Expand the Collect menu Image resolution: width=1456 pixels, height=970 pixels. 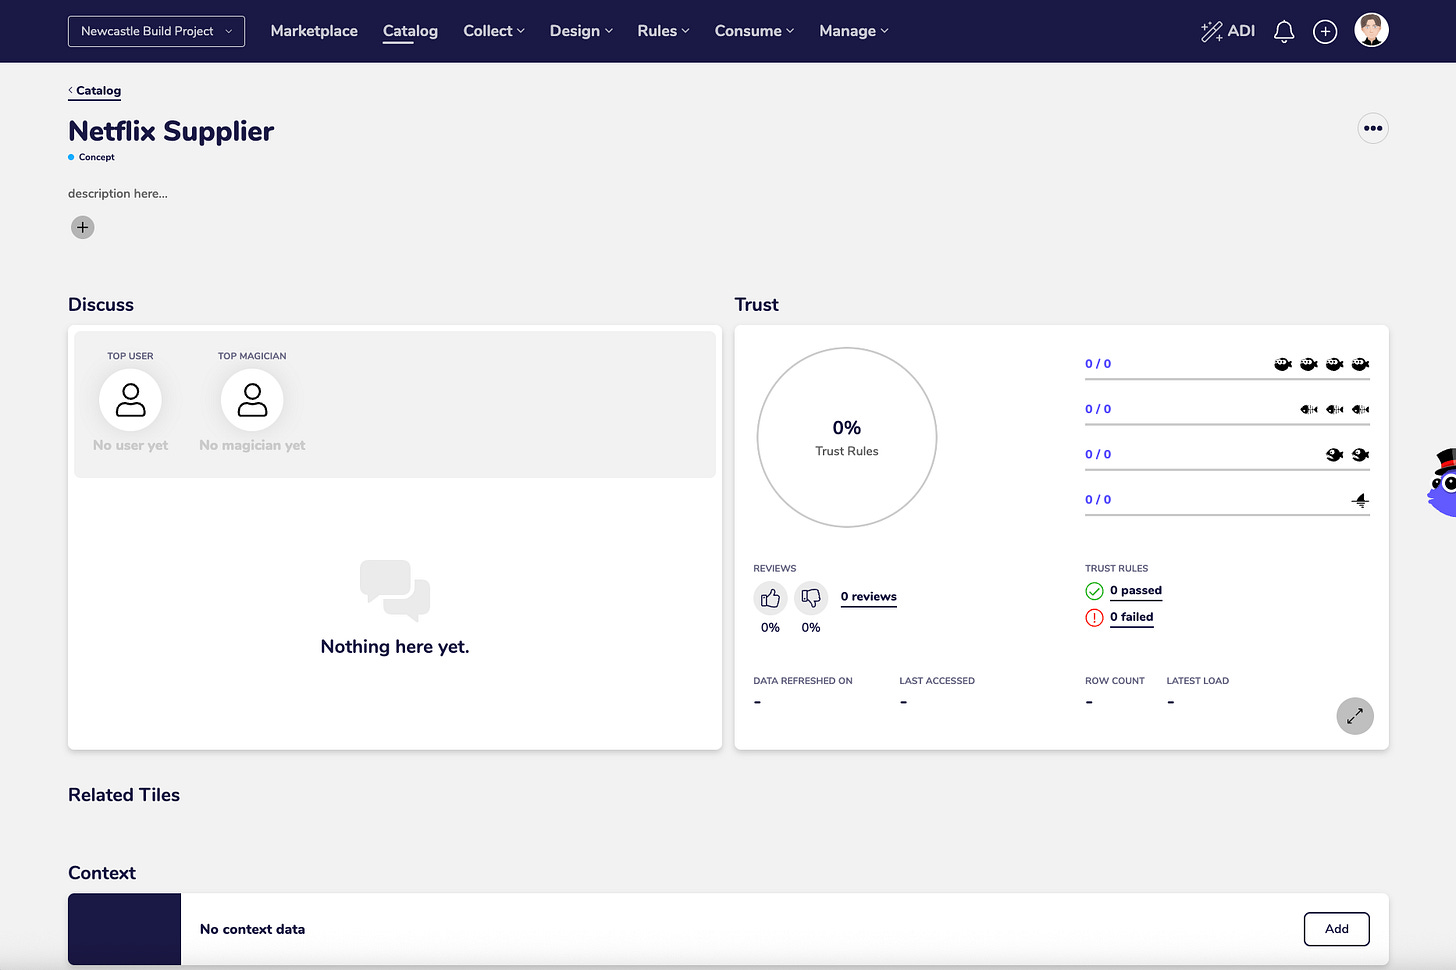pos(494,31)
